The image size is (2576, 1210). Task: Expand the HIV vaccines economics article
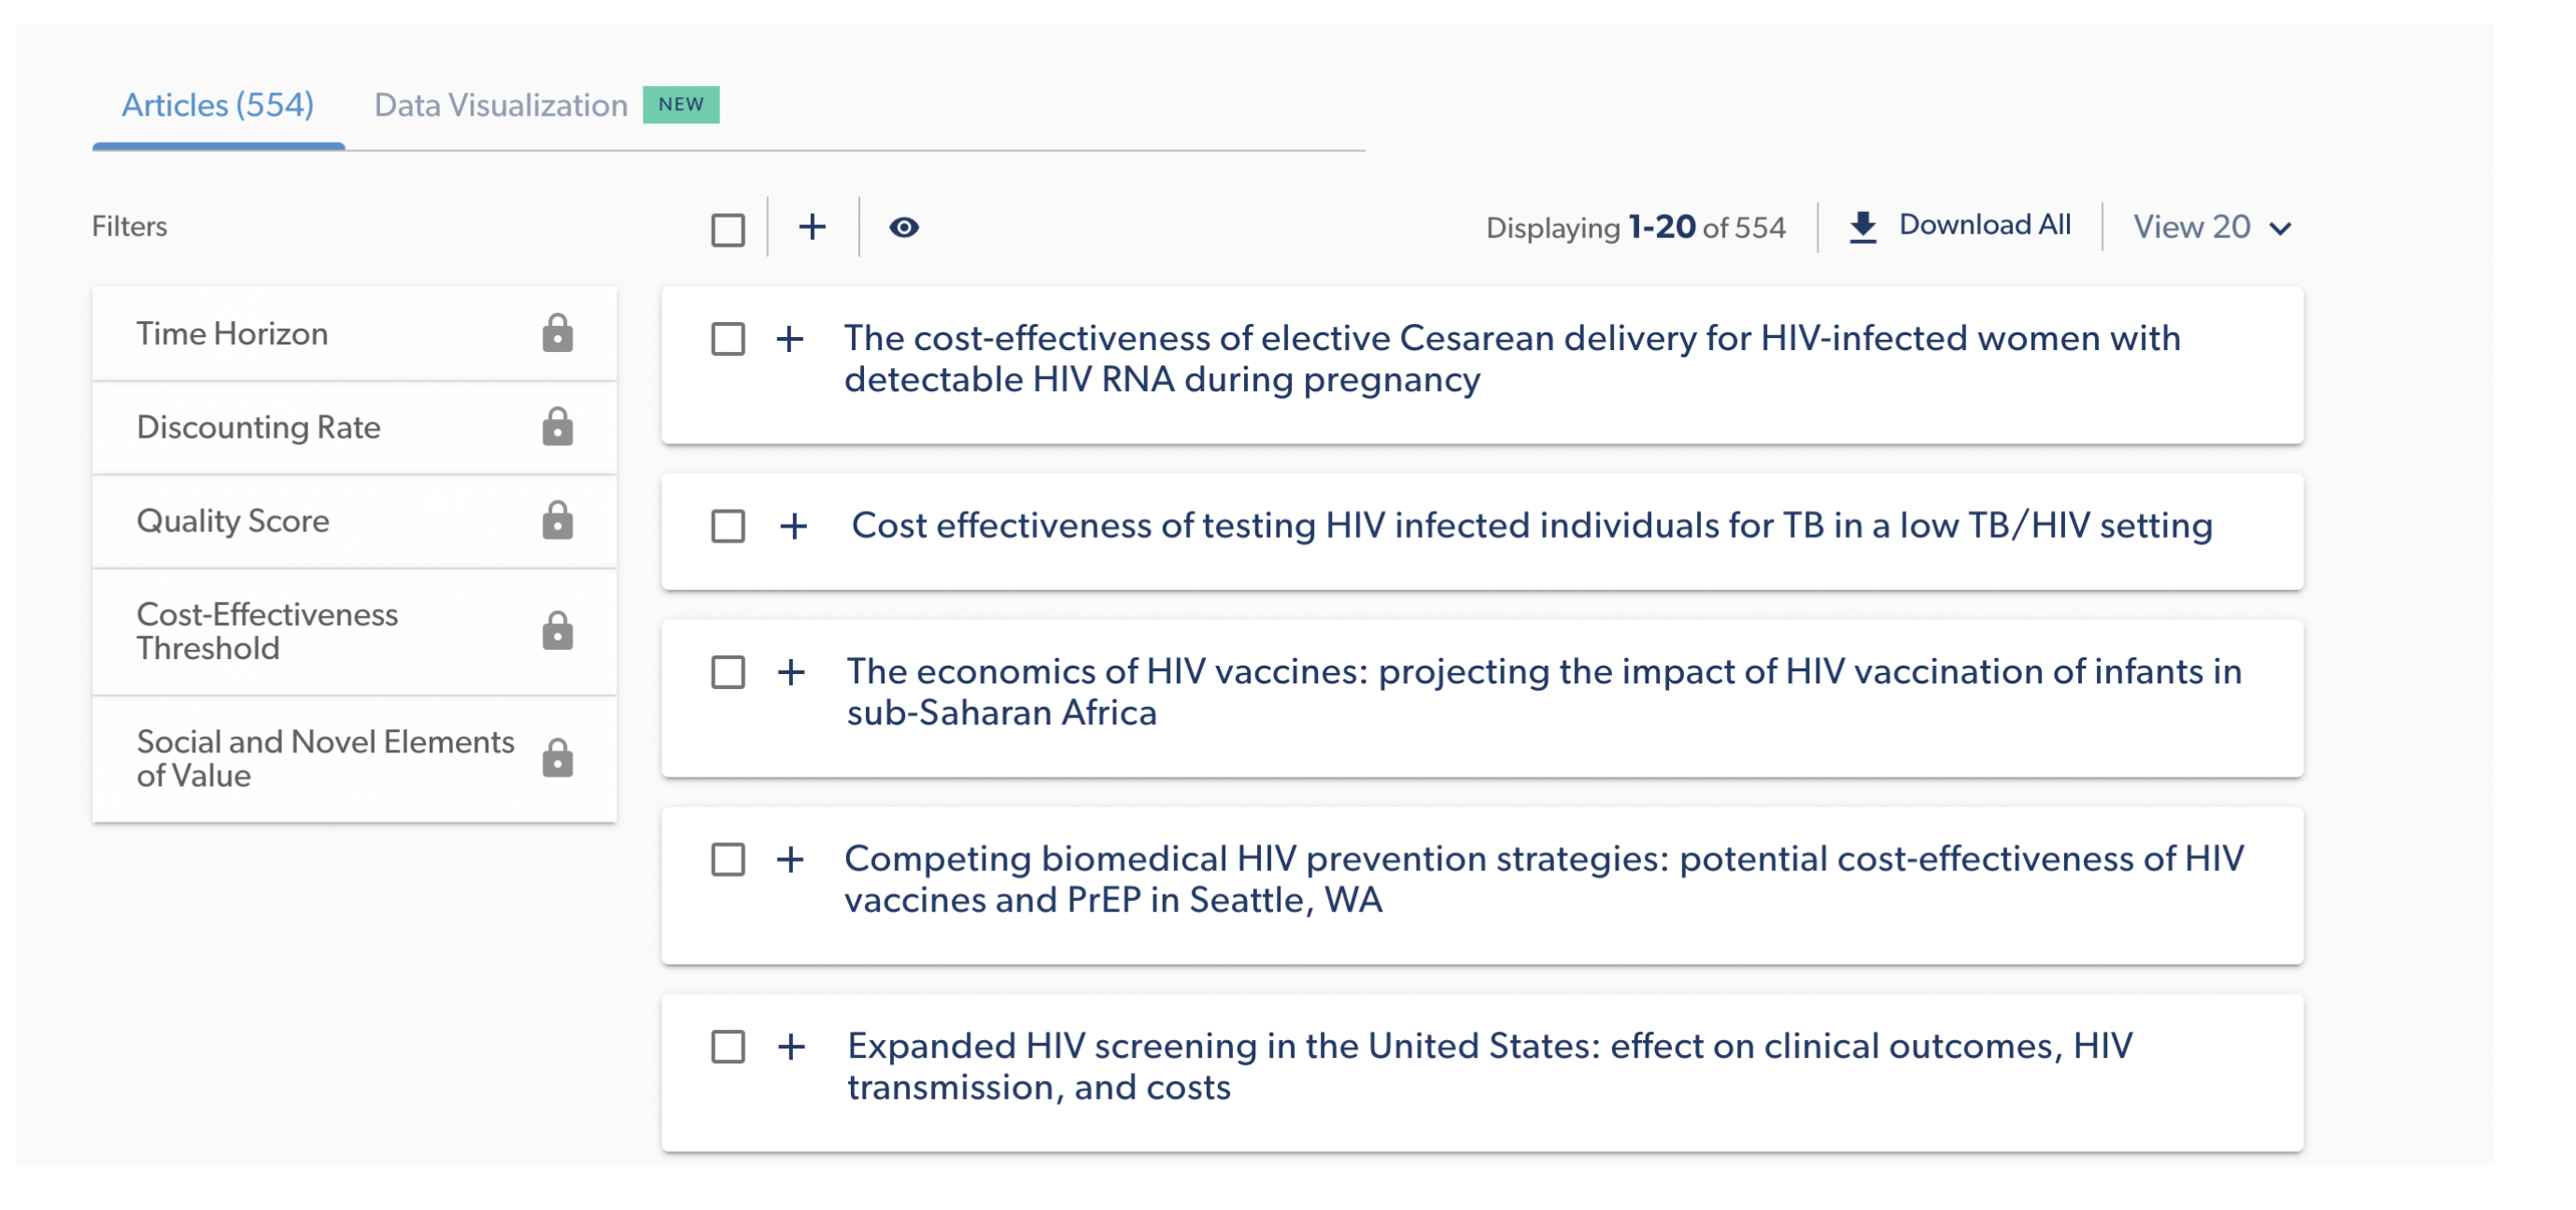(x=791, y=672)
